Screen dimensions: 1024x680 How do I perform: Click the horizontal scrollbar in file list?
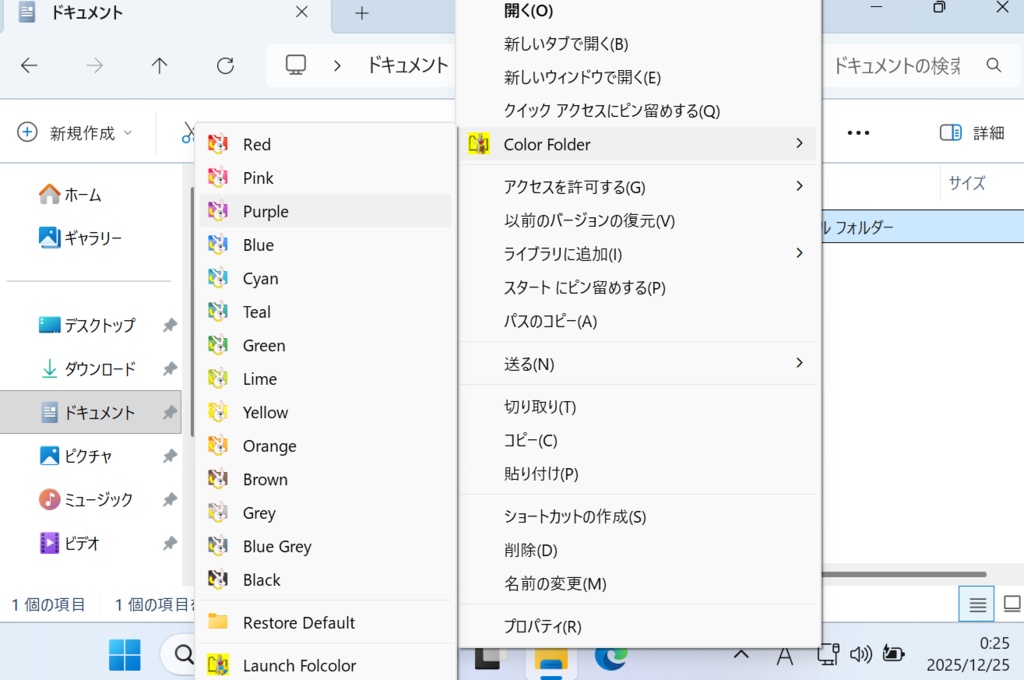904,574
